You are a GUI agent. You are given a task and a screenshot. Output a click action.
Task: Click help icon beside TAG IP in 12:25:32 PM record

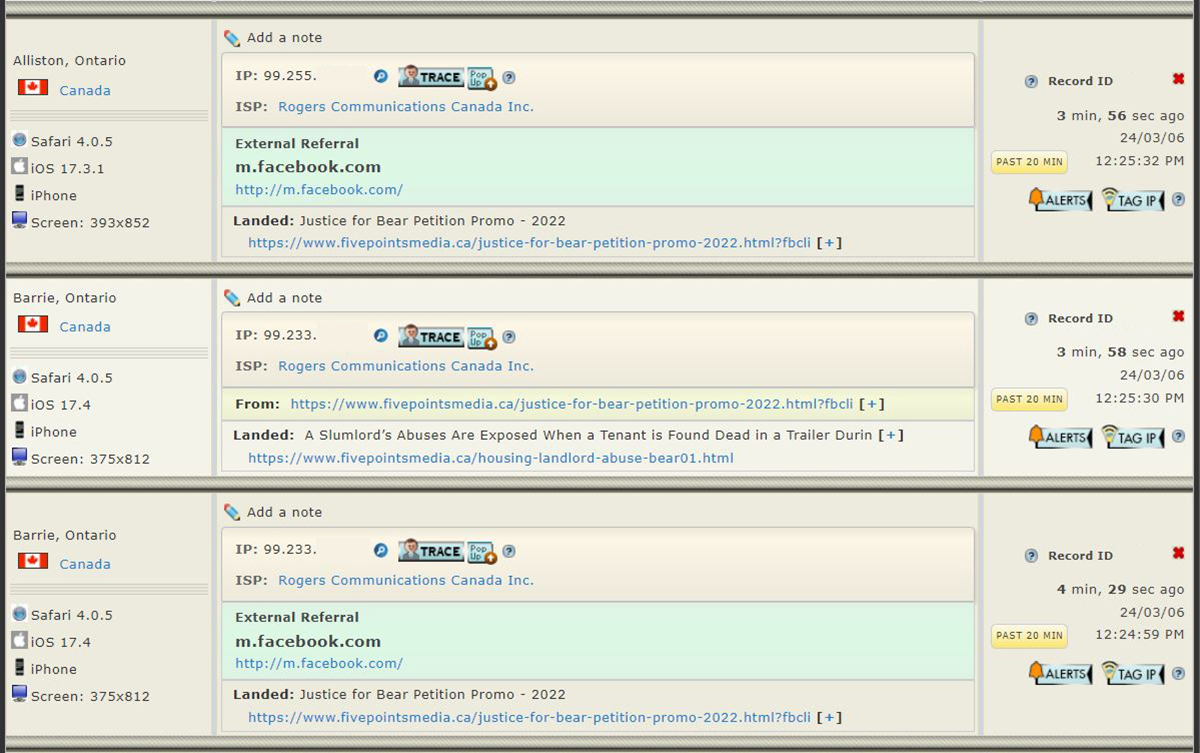click(x=1178, y=200)
